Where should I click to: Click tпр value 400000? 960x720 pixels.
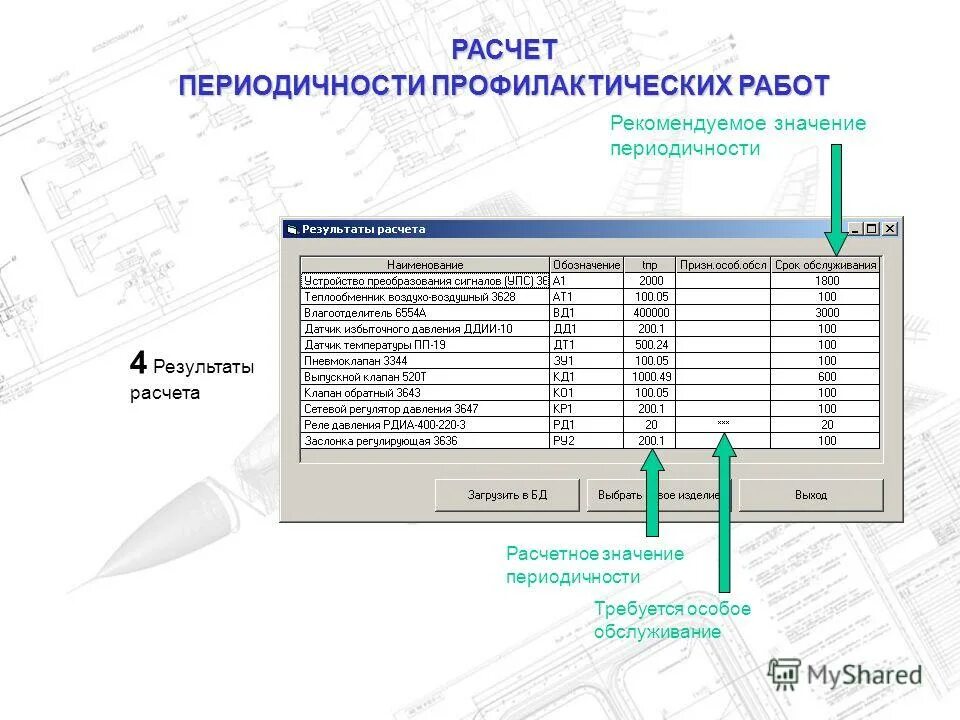point(650,313)
